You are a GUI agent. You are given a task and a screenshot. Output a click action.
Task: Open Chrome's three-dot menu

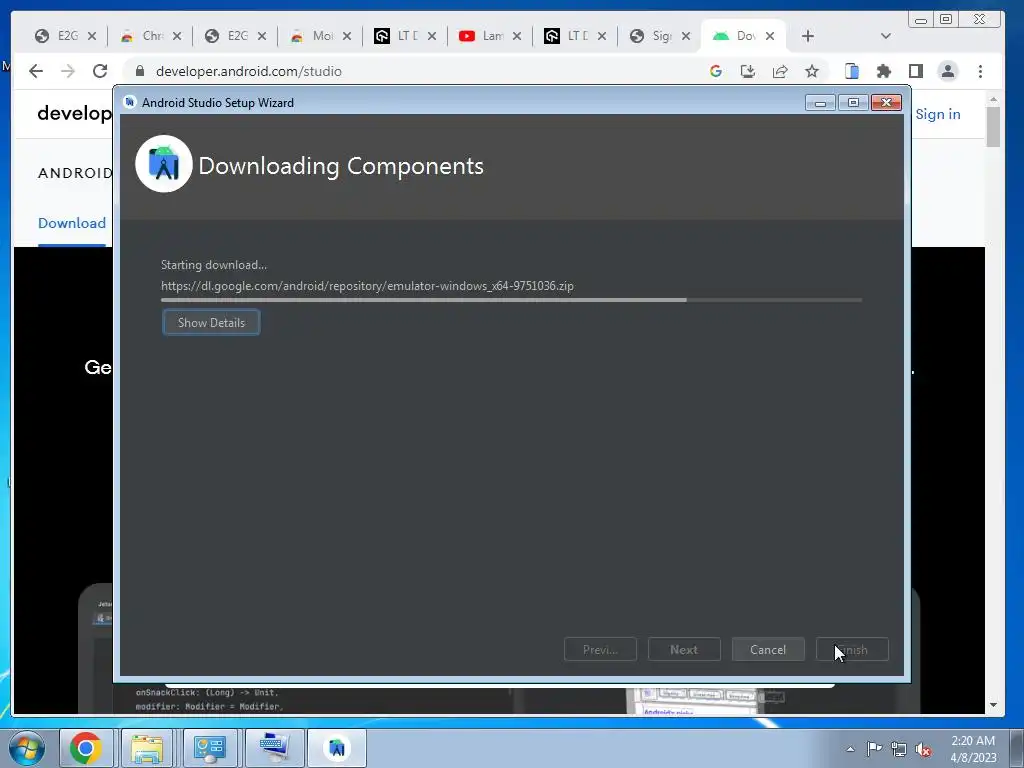click(980, 71)
